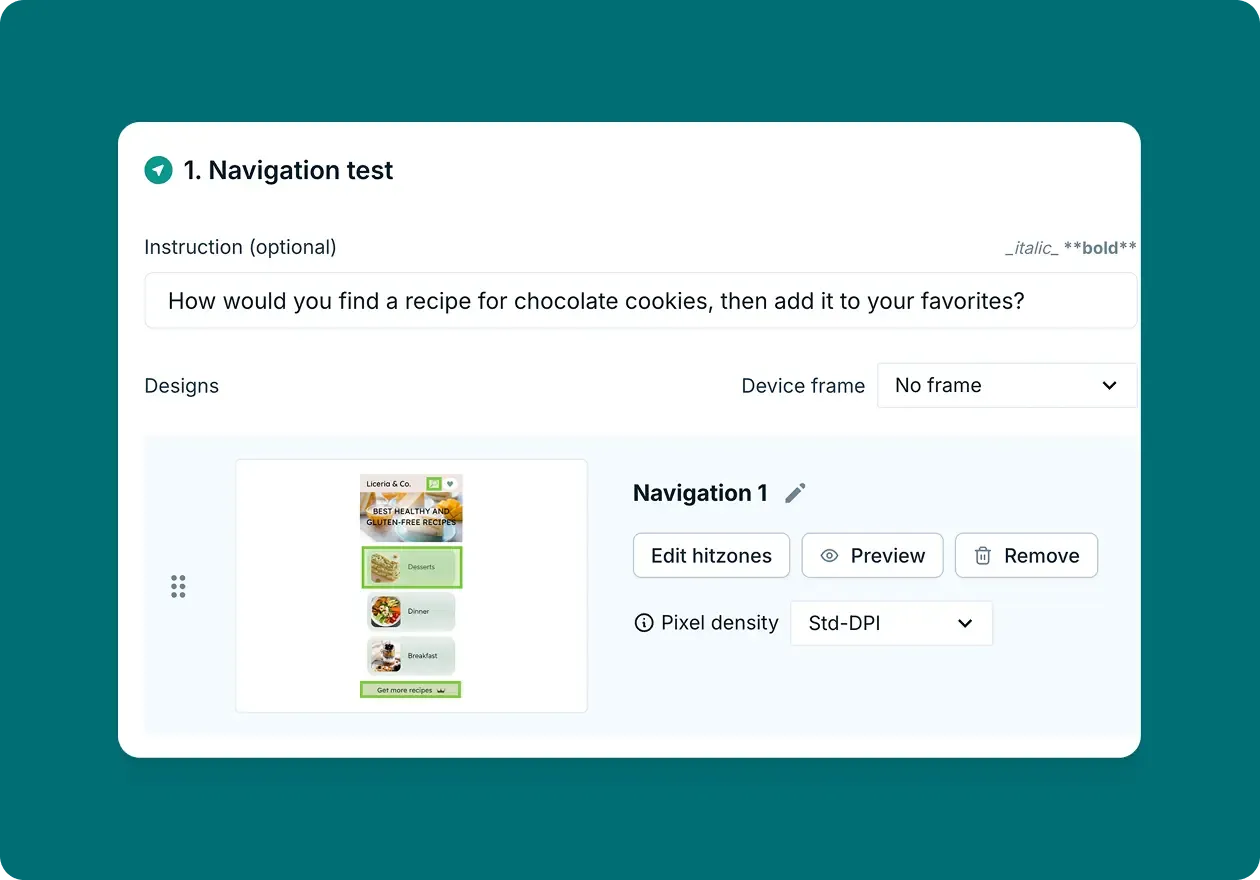Click inside the instruction text field
Image resolution: width=1260 pixels, height=880 pixels.
(x=640, y=300)
